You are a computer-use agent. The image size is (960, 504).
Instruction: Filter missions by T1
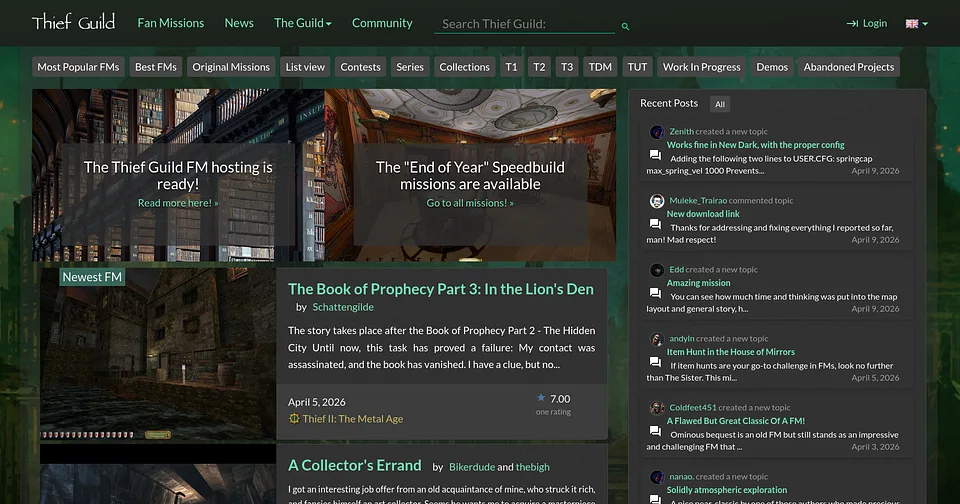pos(511,67)
